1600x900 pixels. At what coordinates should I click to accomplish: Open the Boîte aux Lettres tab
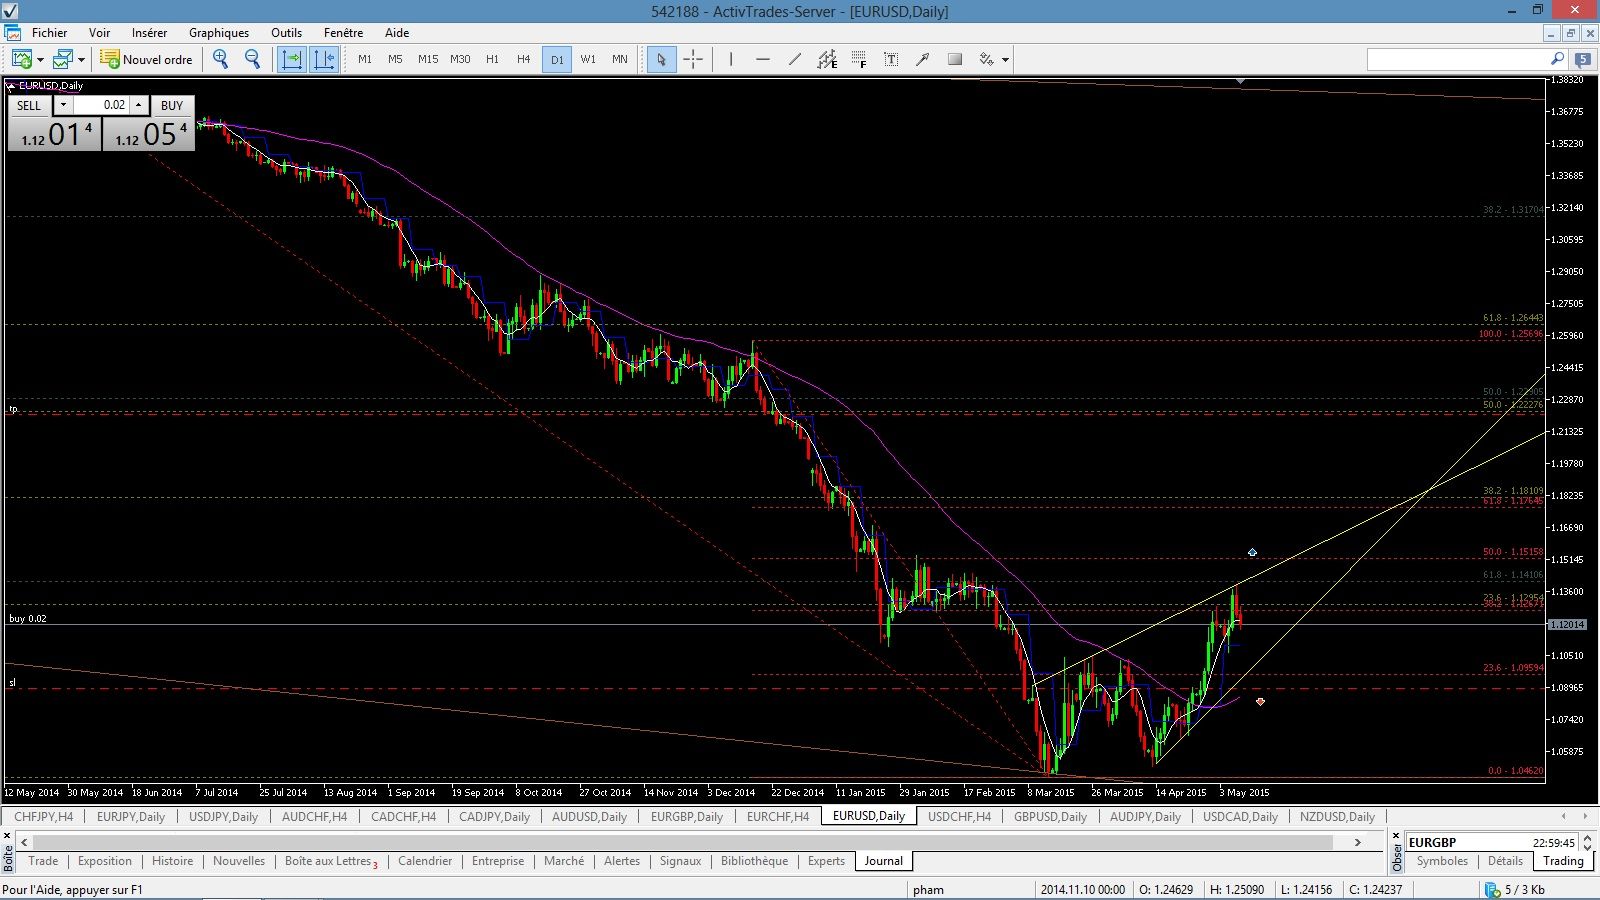331,861
